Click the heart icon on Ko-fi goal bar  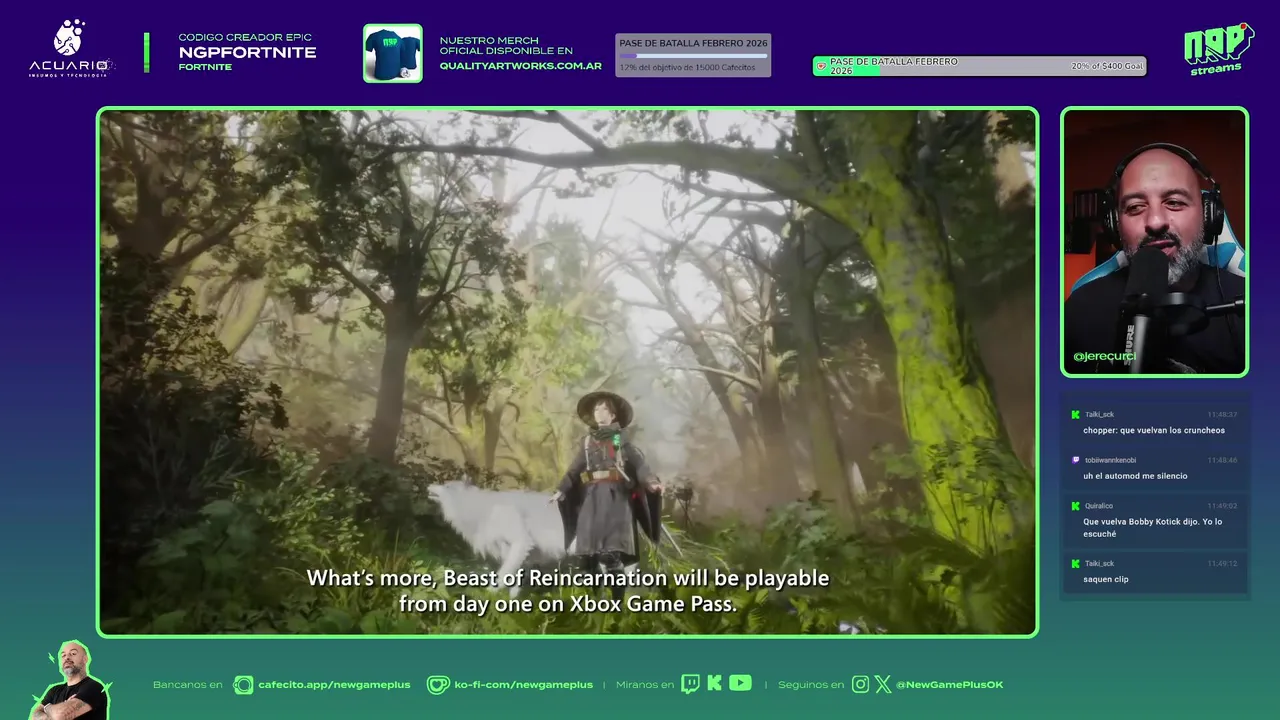[x=821, y=66]
